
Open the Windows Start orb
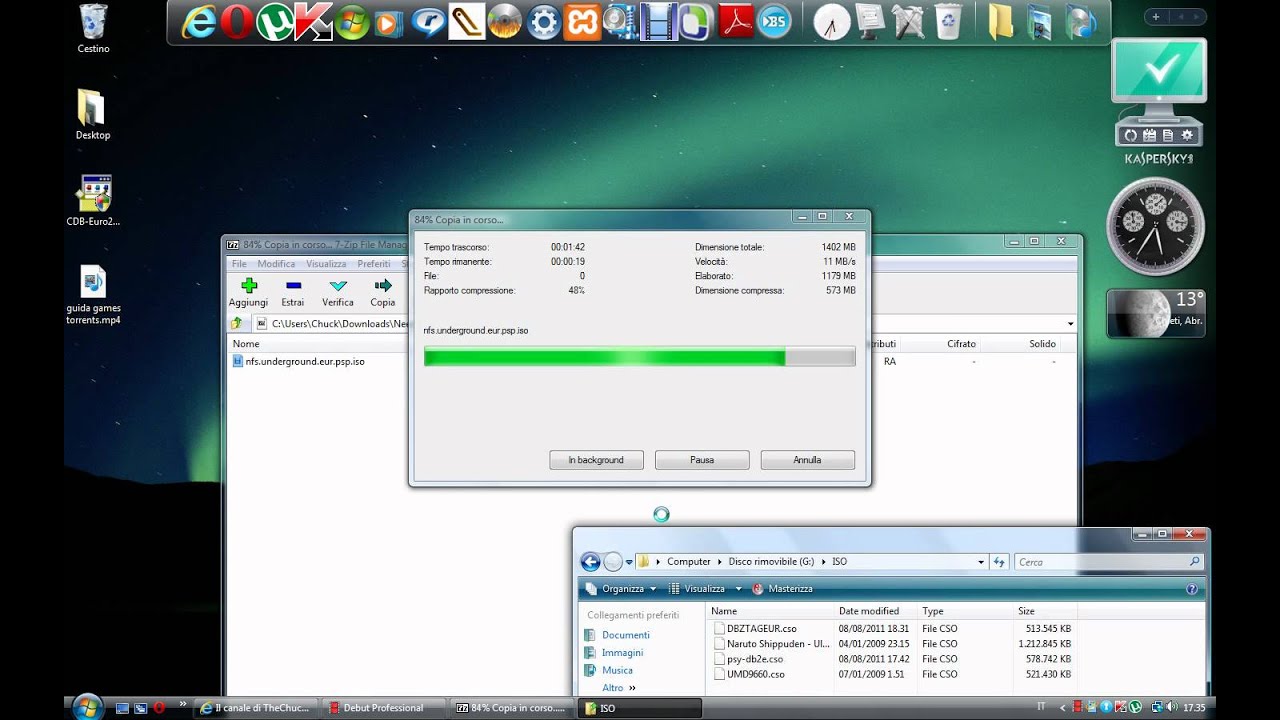(87, 706)
